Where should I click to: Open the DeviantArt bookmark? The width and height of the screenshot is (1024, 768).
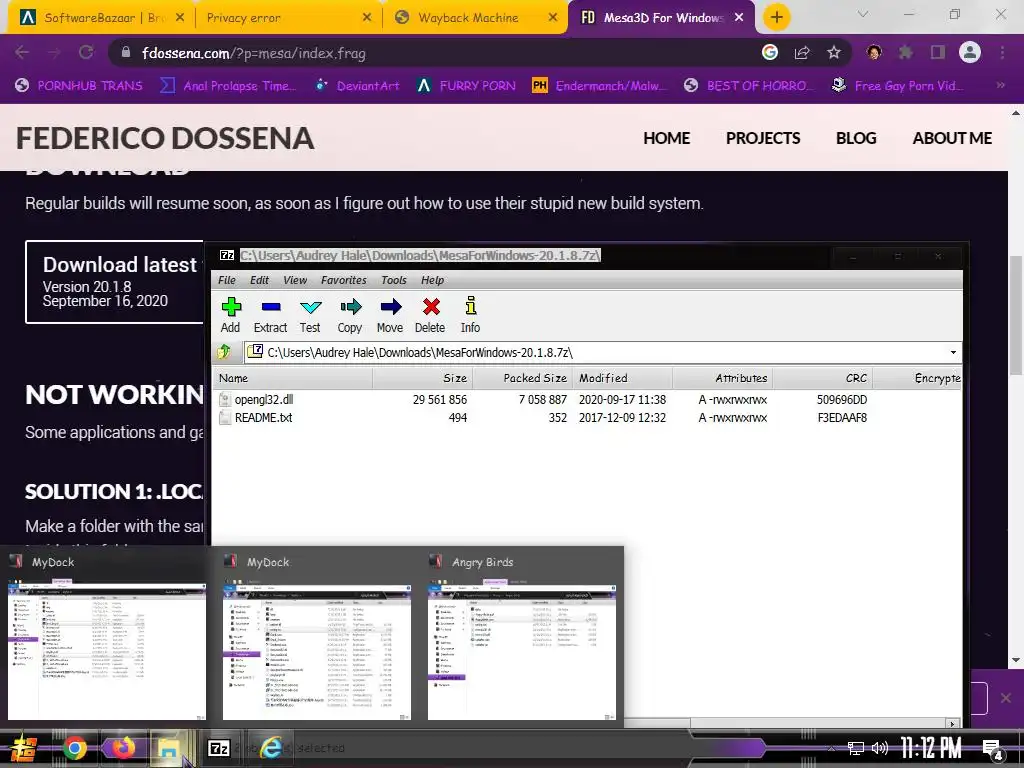point(357,86)
